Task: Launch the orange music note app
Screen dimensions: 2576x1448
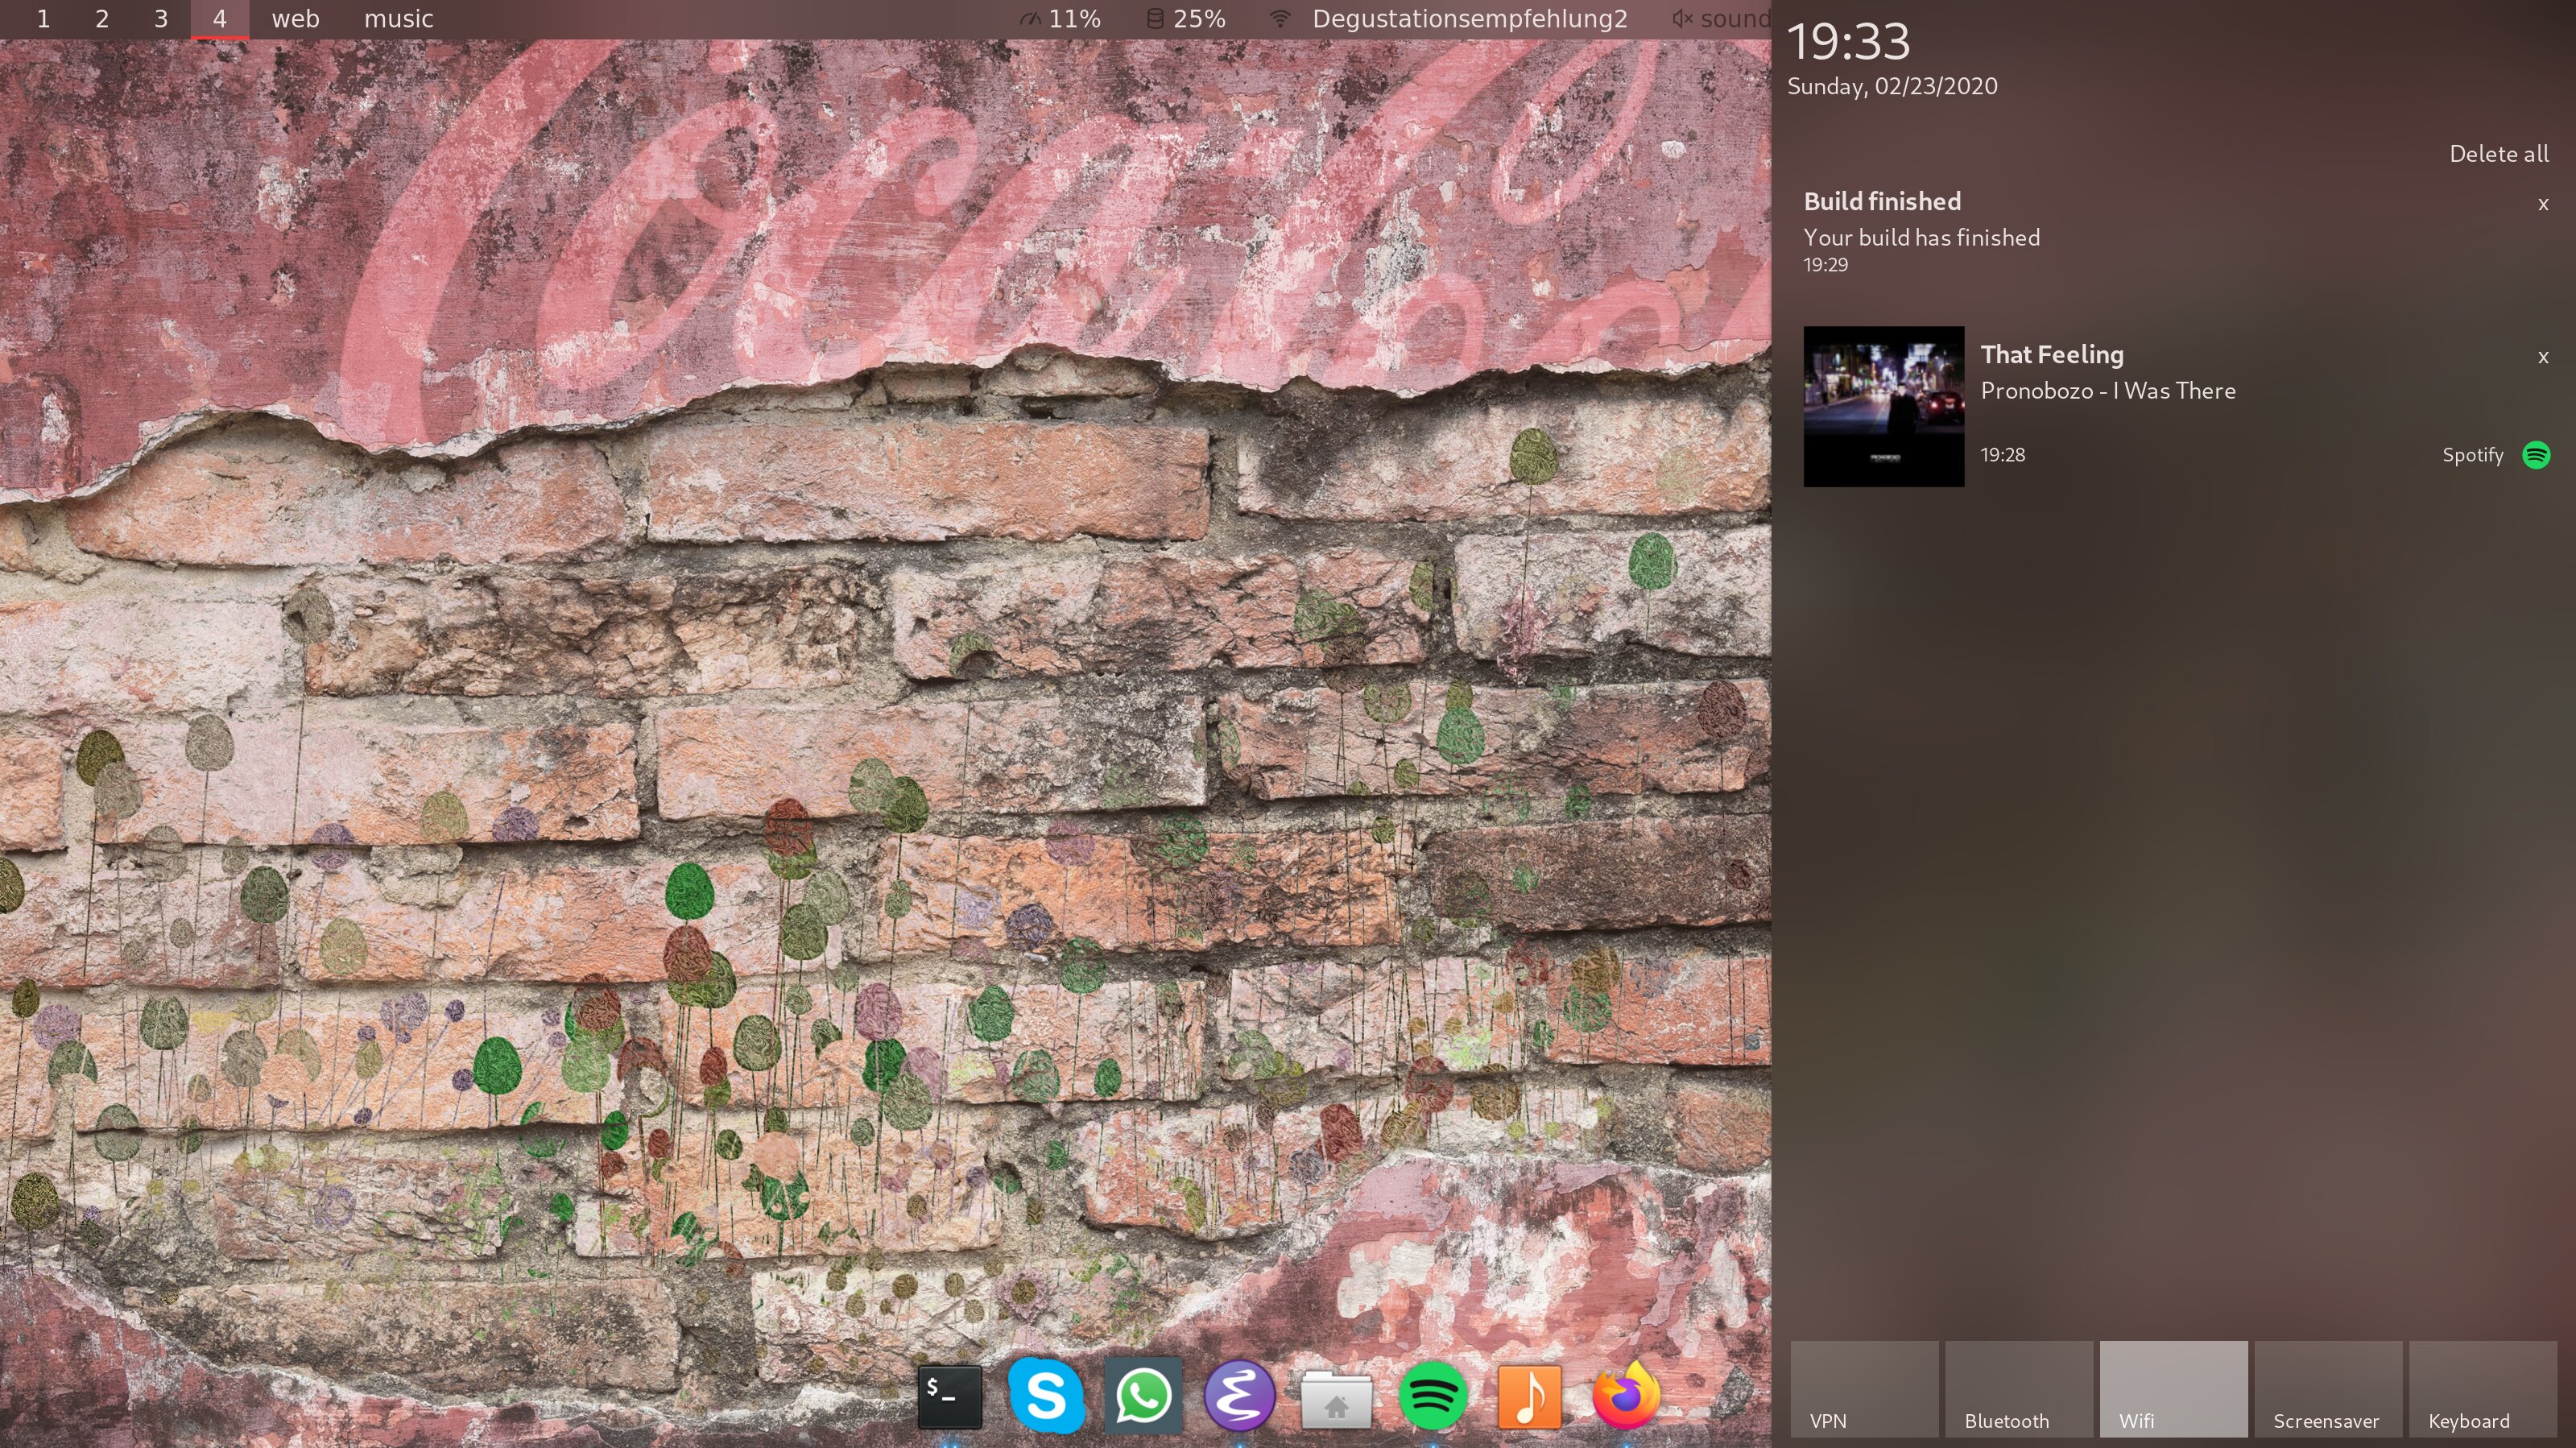Action: pyautogui.click(x=1529, y=1396)
